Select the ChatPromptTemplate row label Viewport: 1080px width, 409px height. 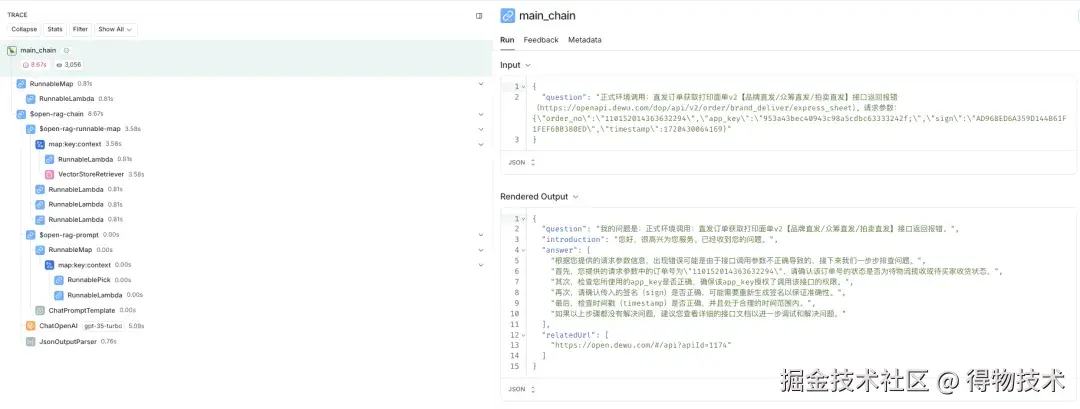[x=82, y=311]
